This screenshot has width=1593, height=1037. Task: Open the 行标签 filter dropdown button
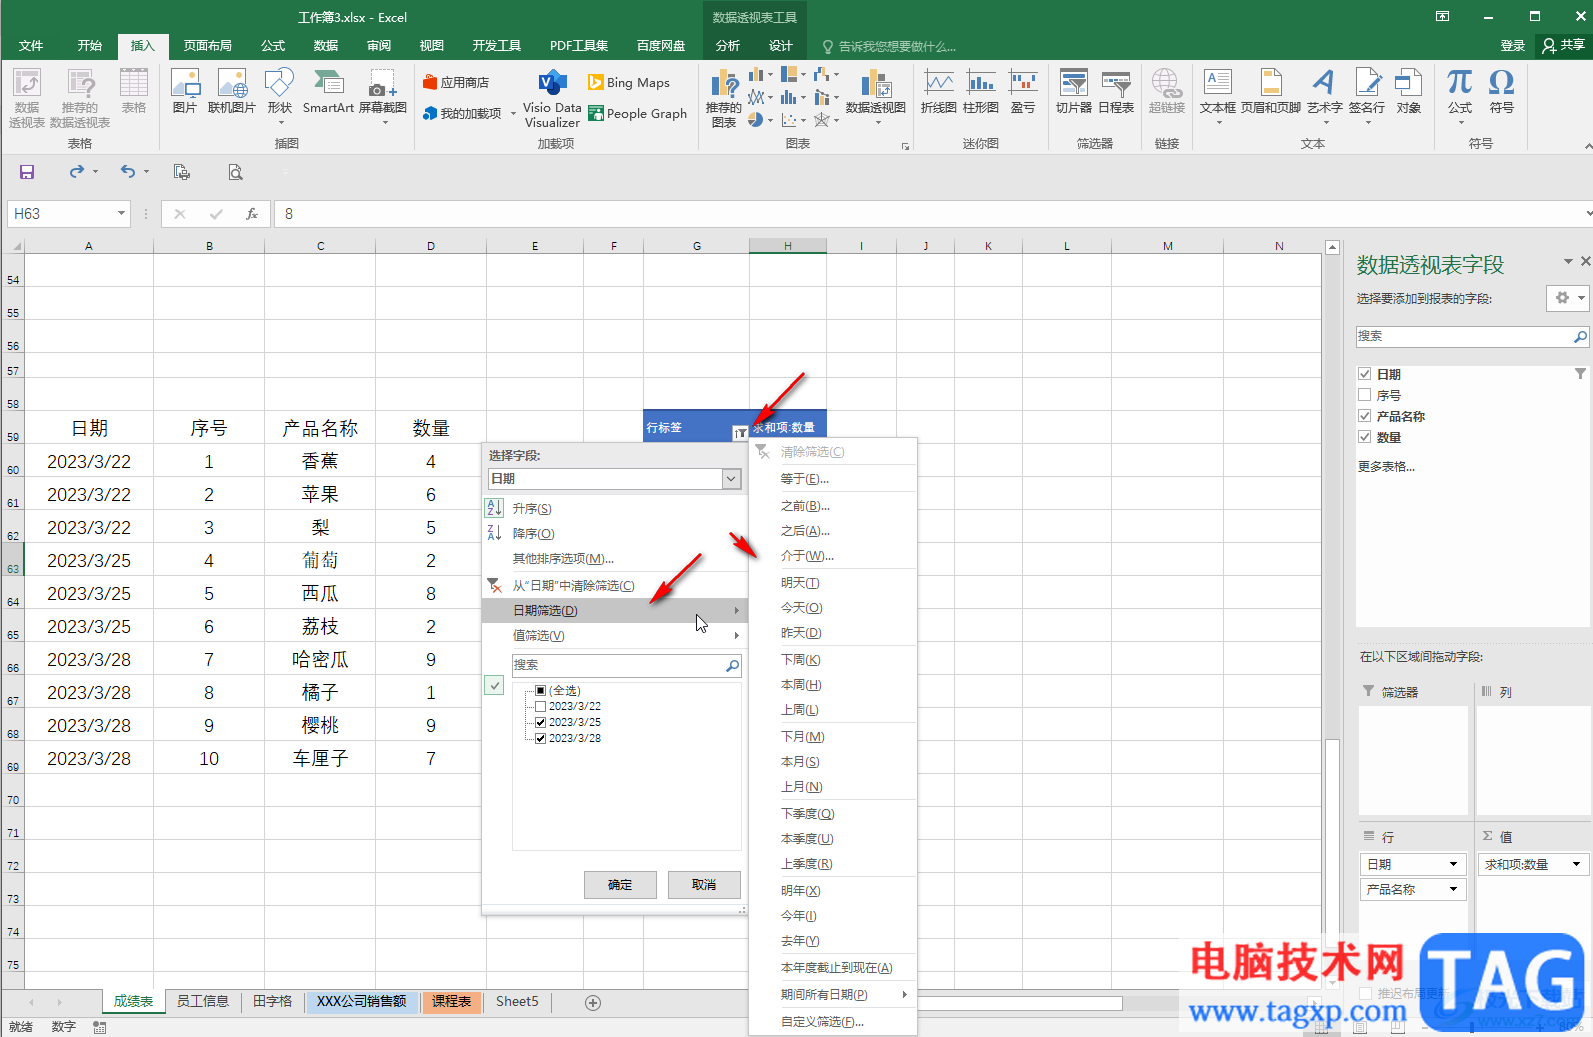(739, 432)
